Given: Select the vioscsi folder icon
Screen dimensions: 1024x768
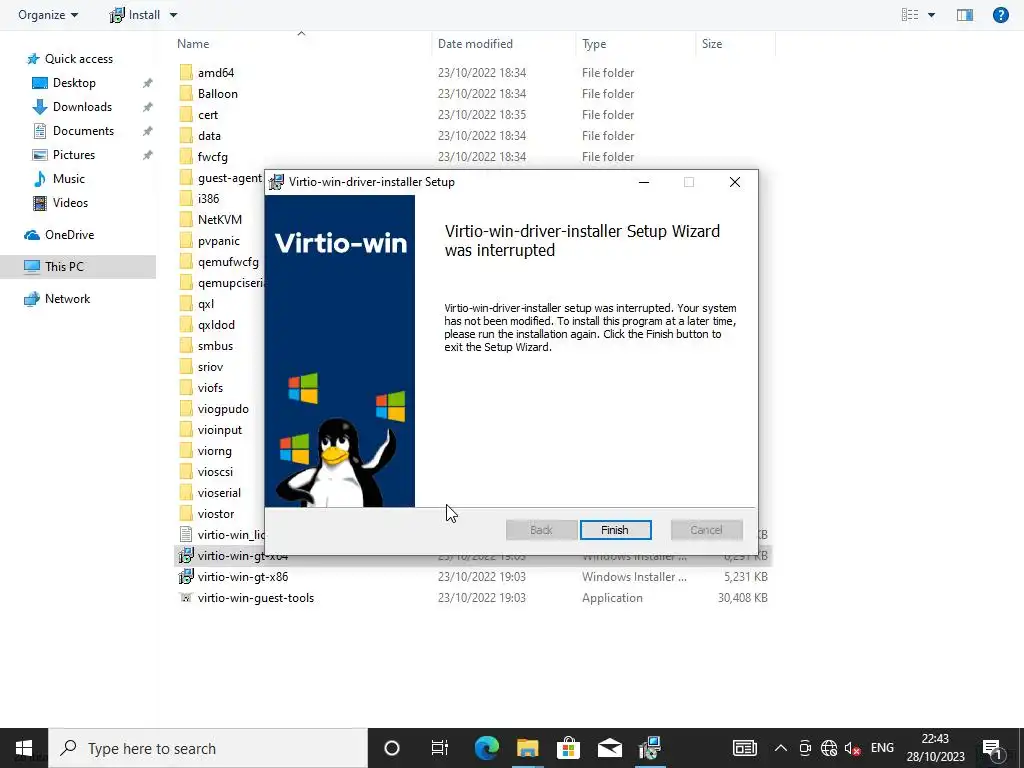Looking at the screenshot, I should (186, 472).
